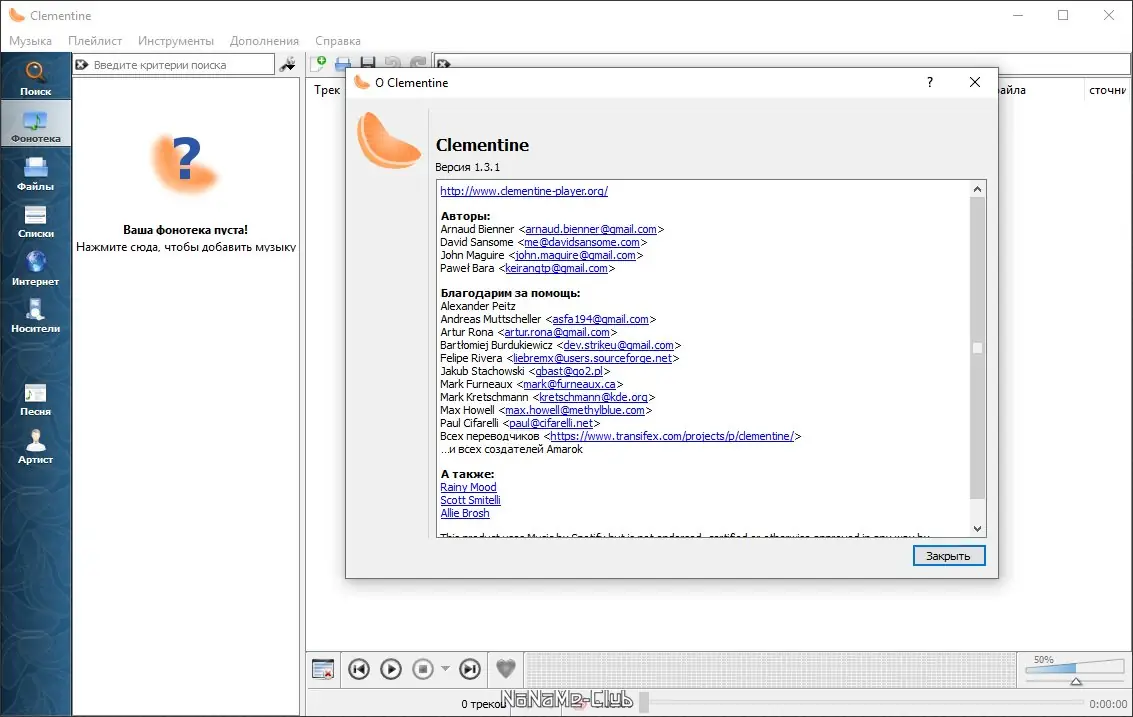
Task: Click qbast@go2.pl email link
Action: point(569,371)
